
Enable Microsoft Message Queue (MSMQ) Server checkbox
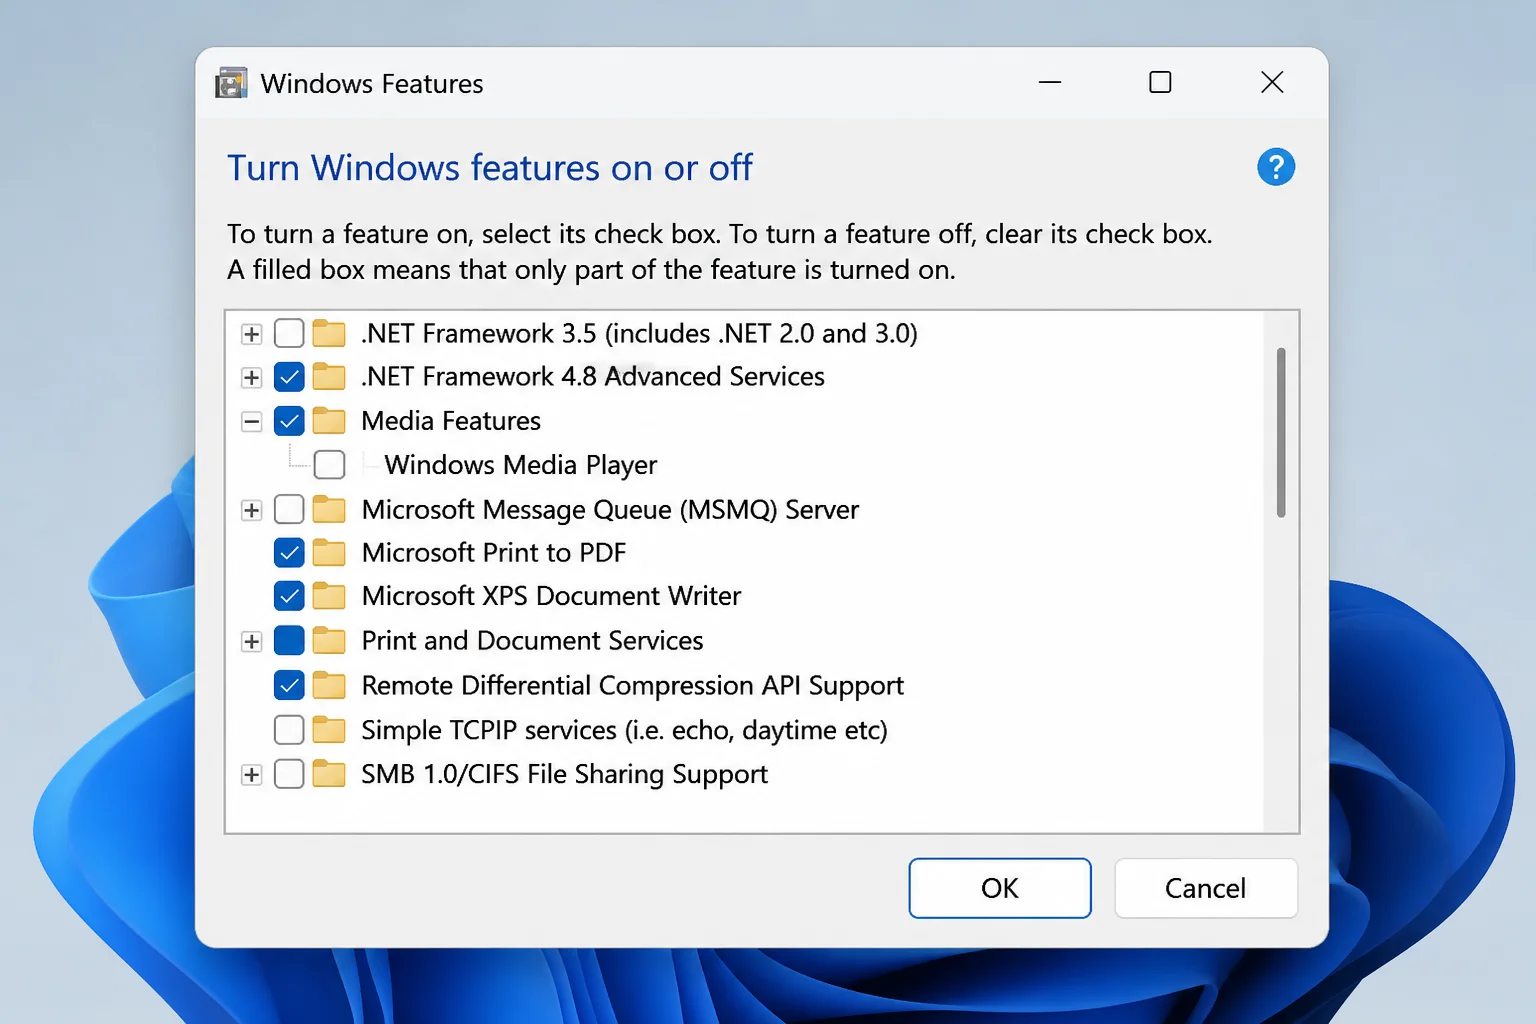pyautogui.click(x=289, y=510)
